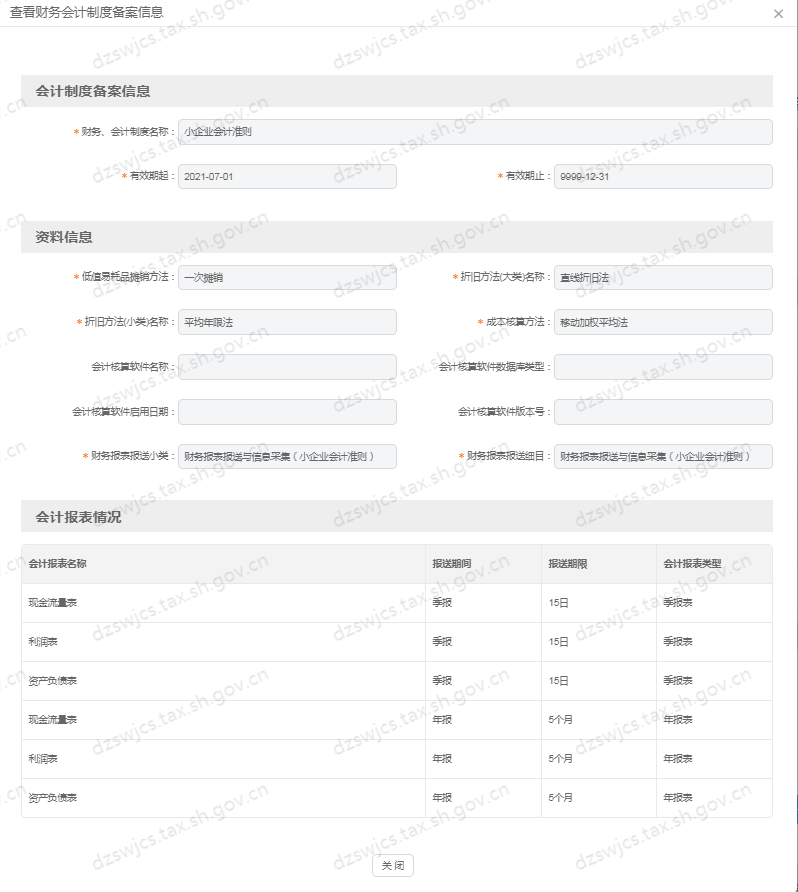Click the 成本核算方法 field

pyautogui.click(x=663, y=322)
